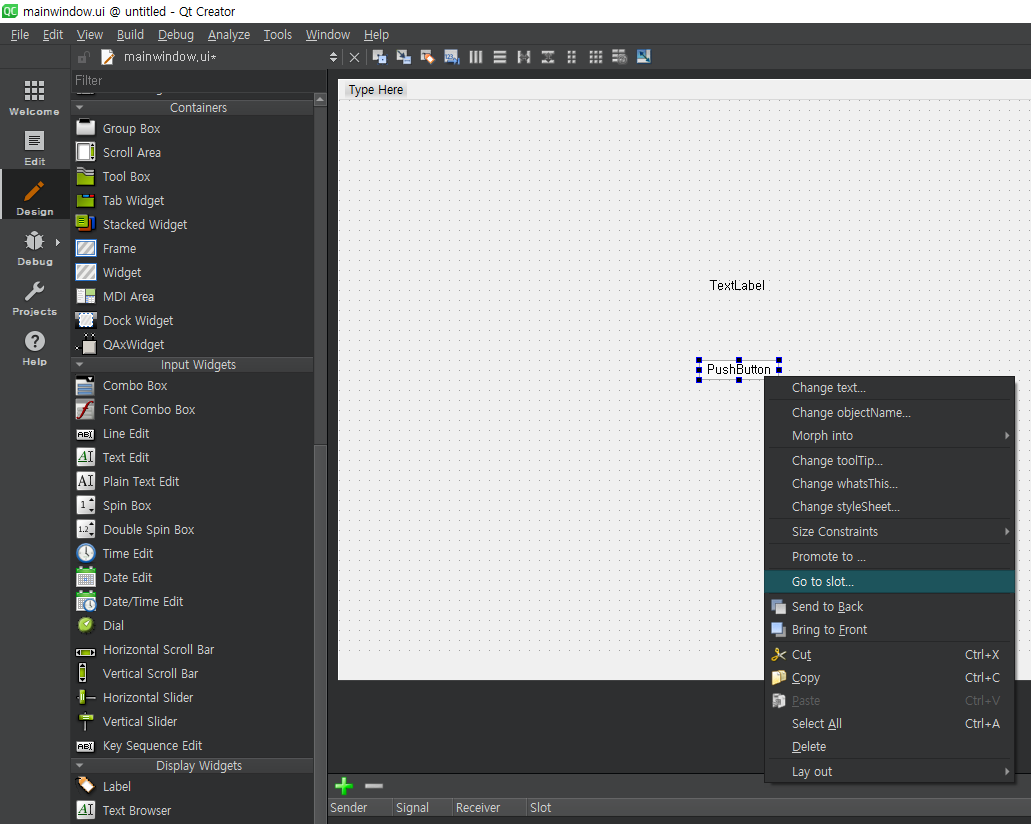Open the Build menu

tap(130, 35)
